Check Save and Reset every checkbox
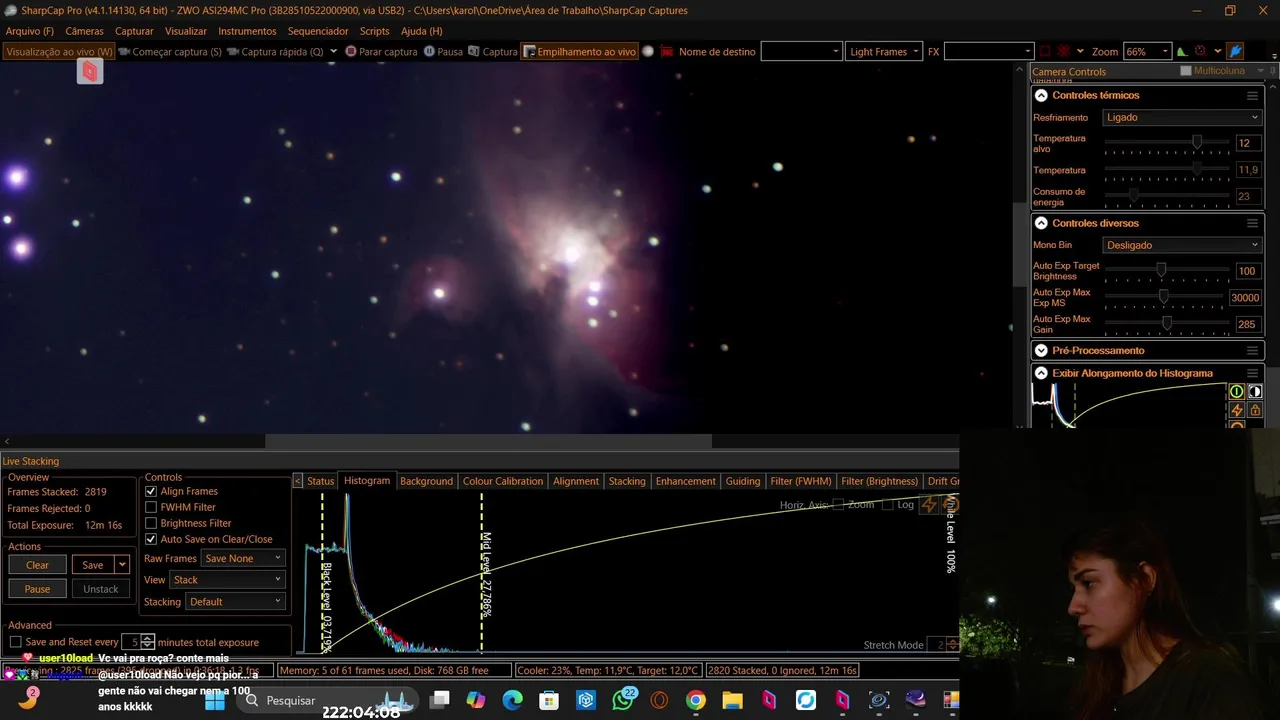This screenshot has height=720, width=1280. tap(15, 642)
